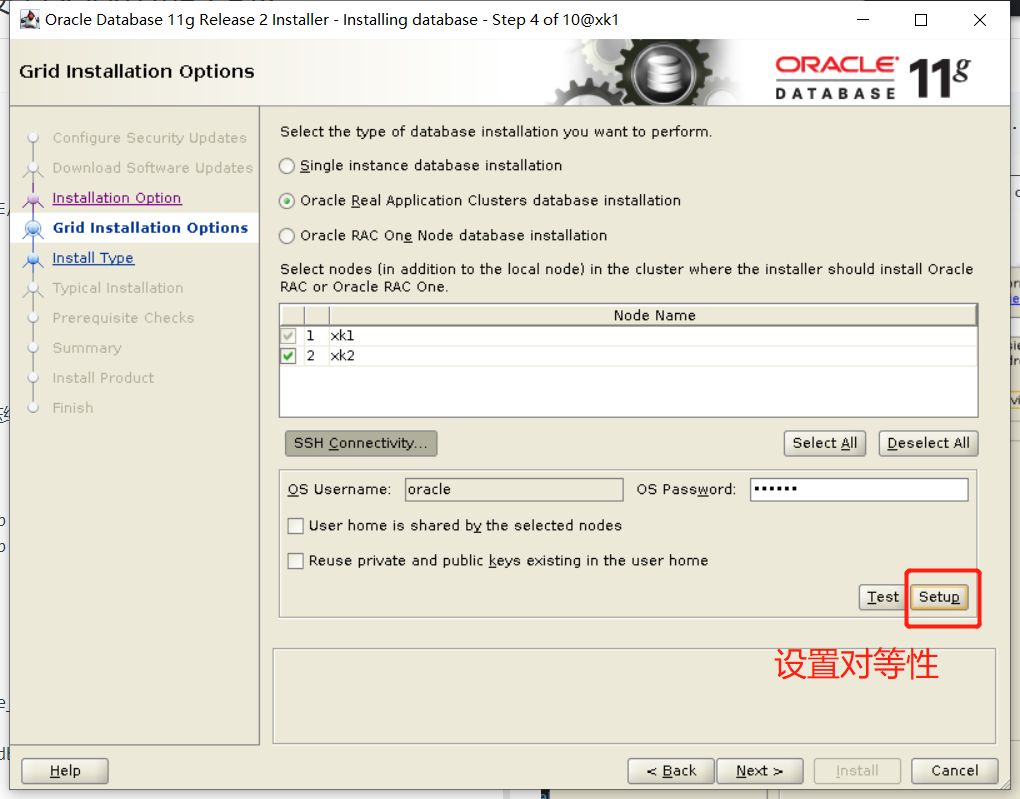This screenshot has width=1020, height=799.
Task: Enable User home is shared option
Action: point(295,526)
